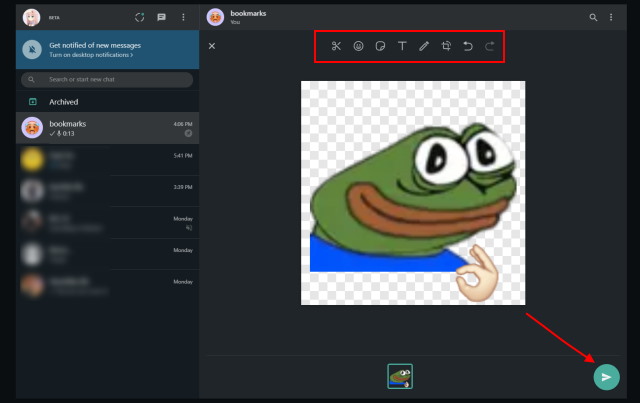Select the pencil draw tool
640x403 pixels.
click(x=424, y=46)
